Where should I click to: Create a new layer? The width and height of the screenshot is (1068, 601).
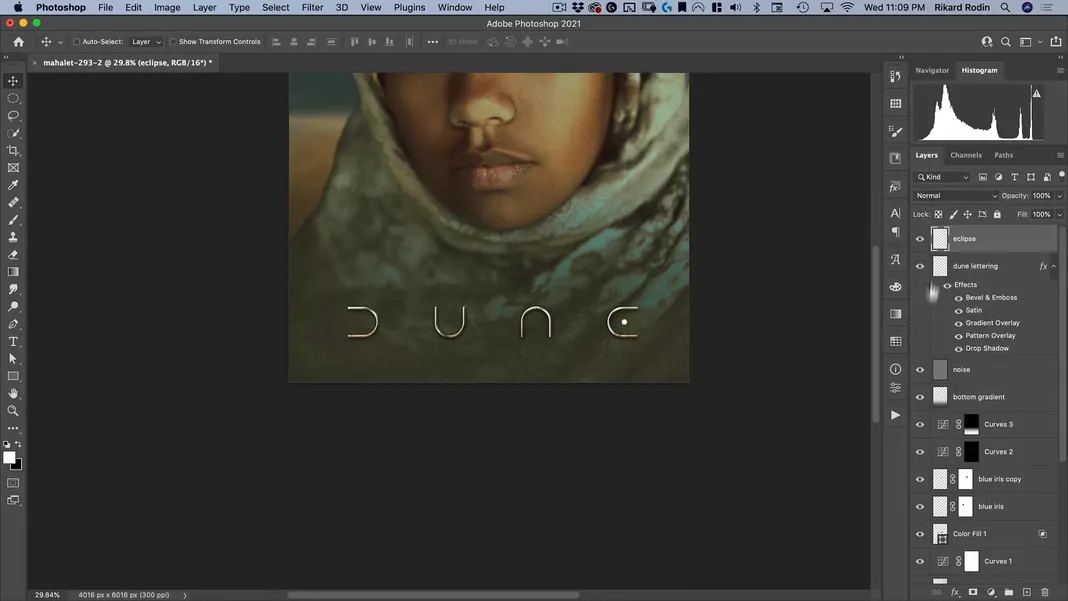1026,593
